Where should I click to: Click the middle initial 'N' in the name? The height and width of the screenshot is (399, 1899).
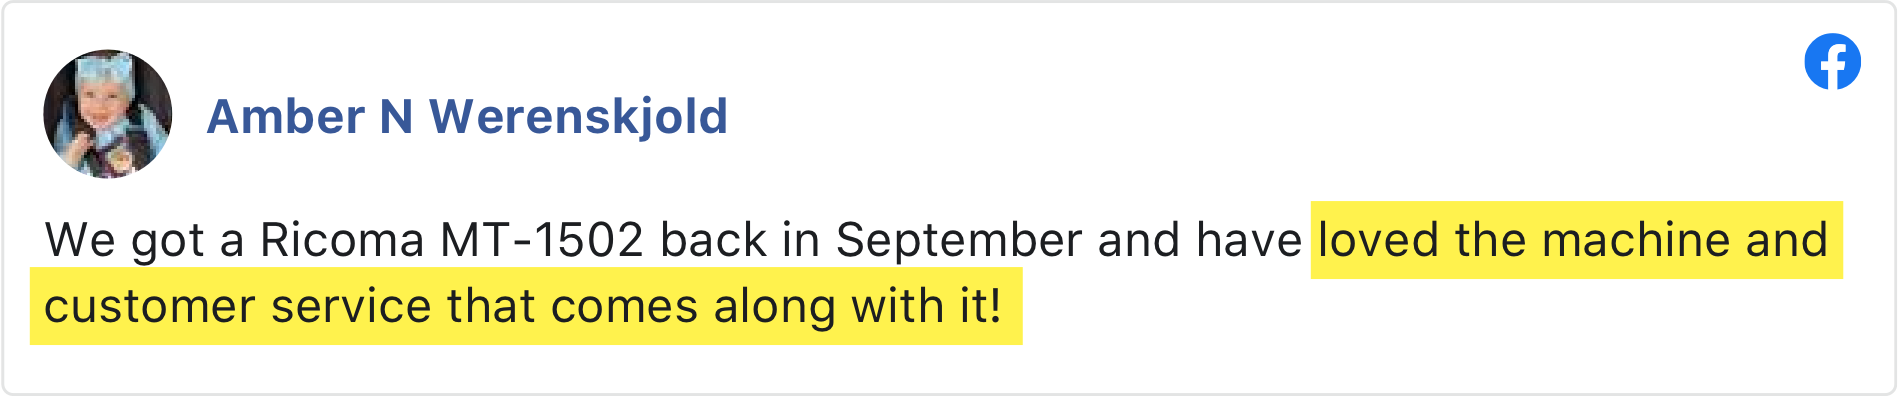397,116
